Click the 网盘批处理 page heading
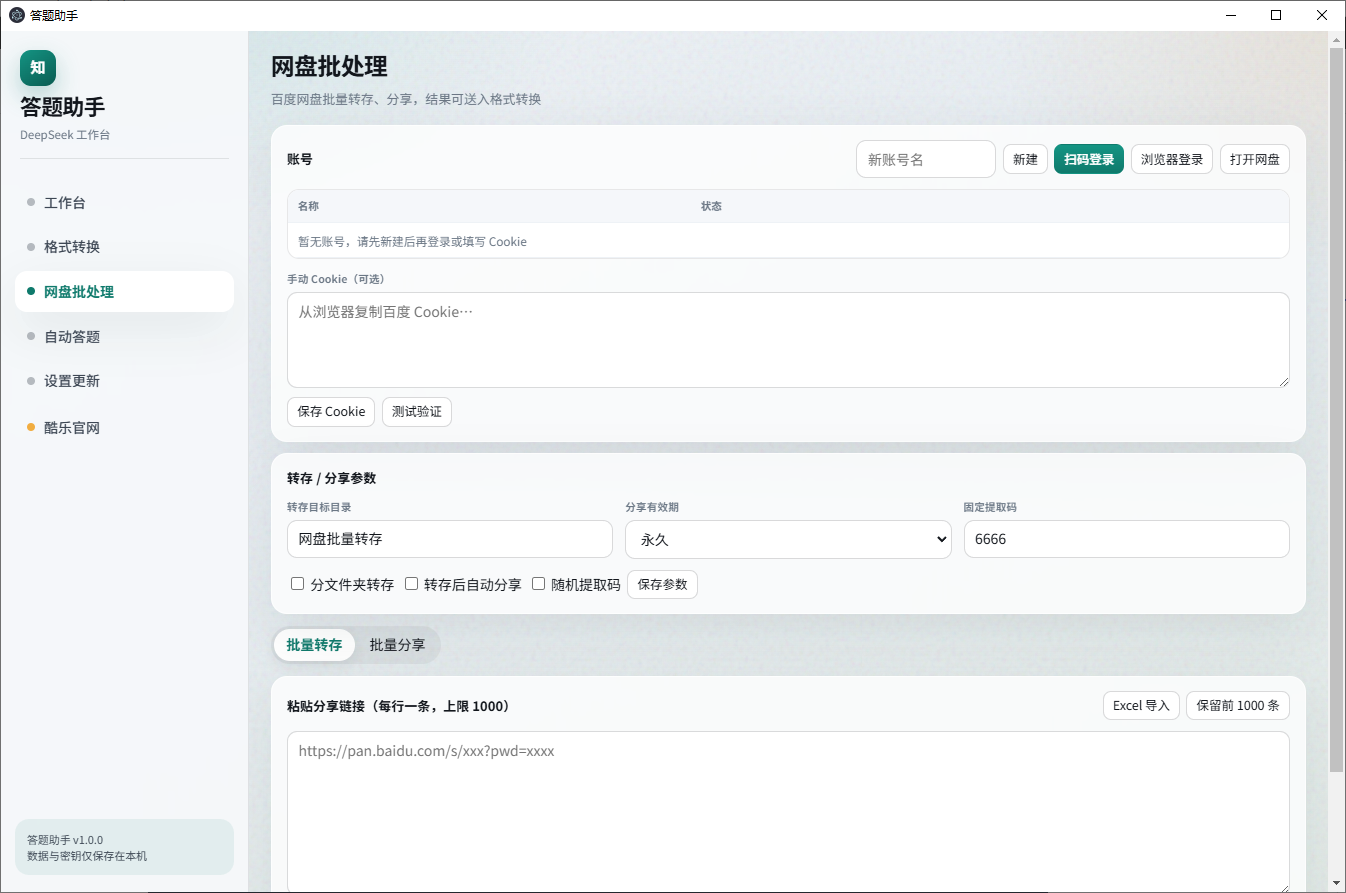The image size is (1346, 893). click(329, 67)
